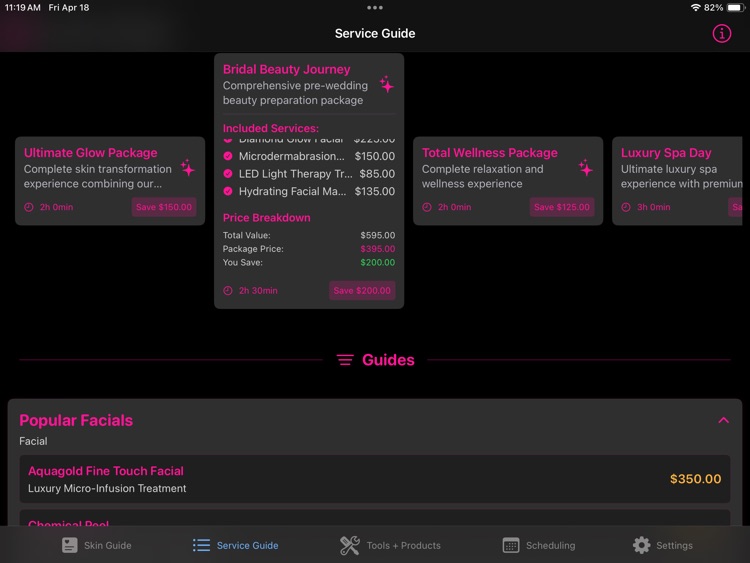Image resolution: width=750 pixels, height=563 pixels.
Task: Click the clock icon on Bridal Beauty Journey
Action: pos(228,291)
